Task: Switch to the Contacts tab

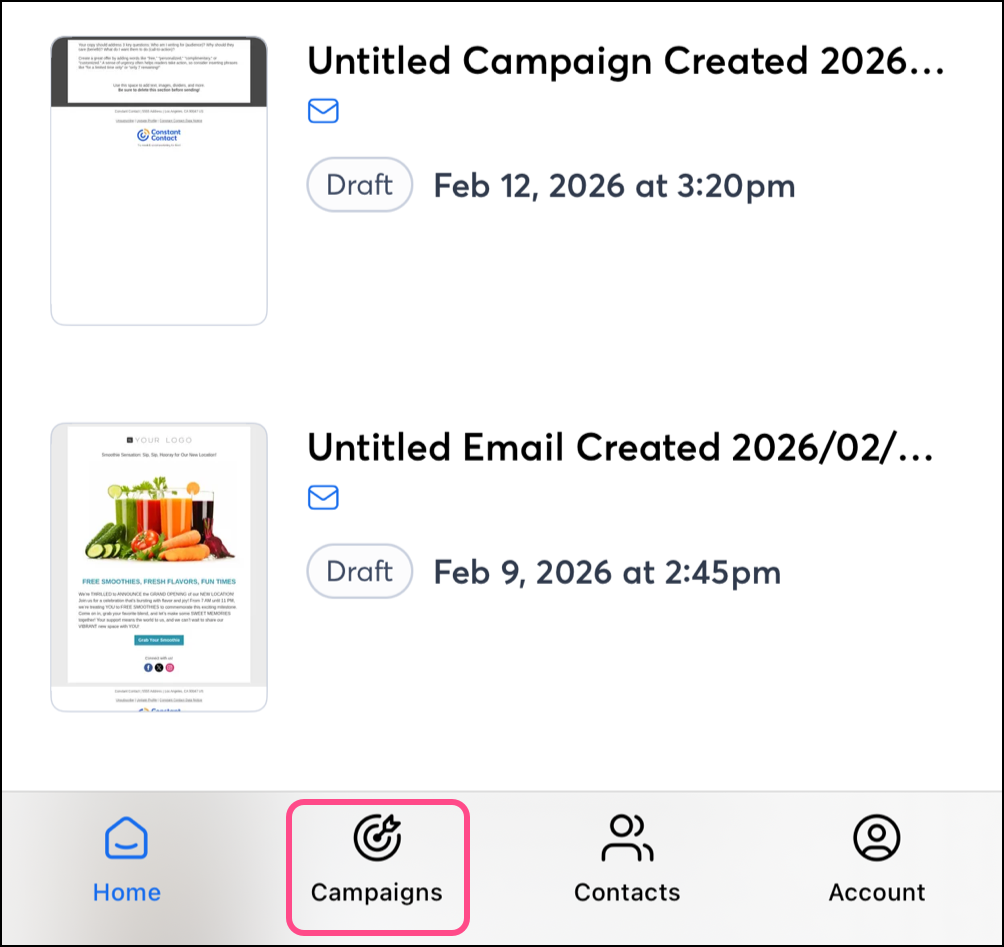Action: pyautogui.click(x=627, y=868)
